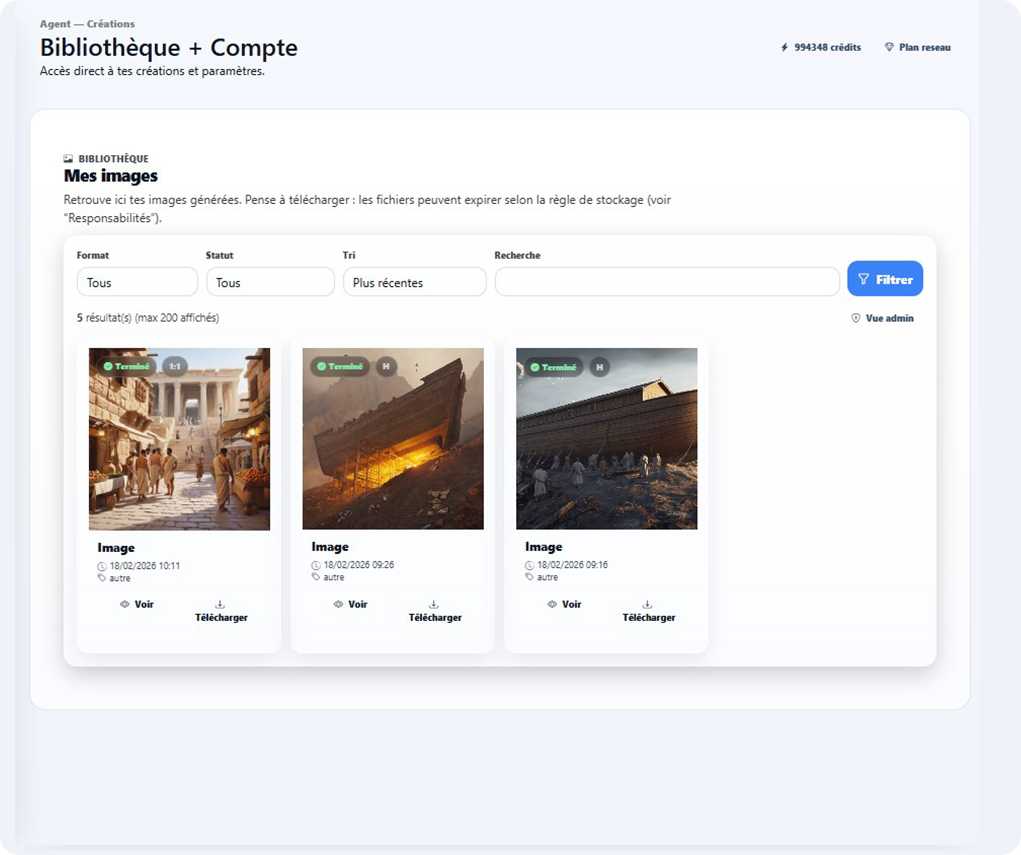The image size is (1021, 855).
Task: Click the 1:1 format badge on first image
Action: [x=175, y=366]
